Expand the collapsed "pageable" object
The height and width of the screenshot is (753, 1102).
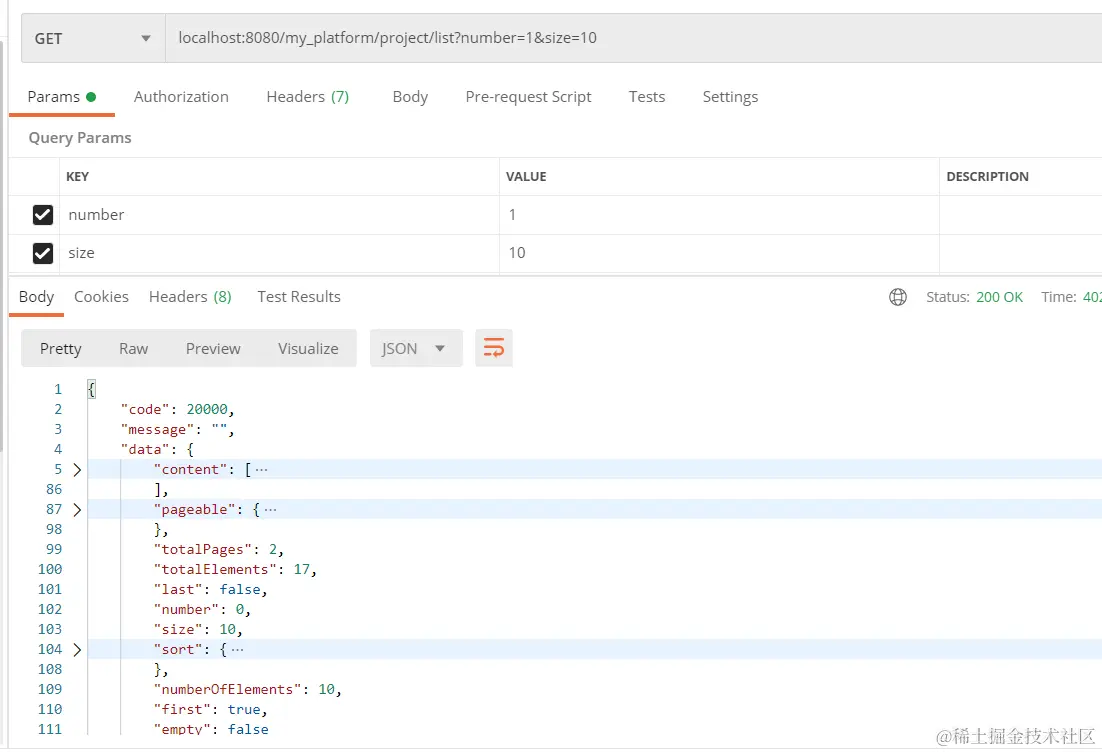coord(77,510)
